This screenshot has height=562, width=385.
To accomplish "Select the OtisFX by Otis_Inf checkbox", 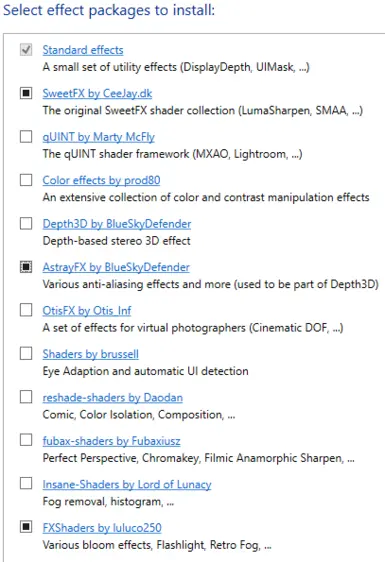I will click(x=26, y=310).
